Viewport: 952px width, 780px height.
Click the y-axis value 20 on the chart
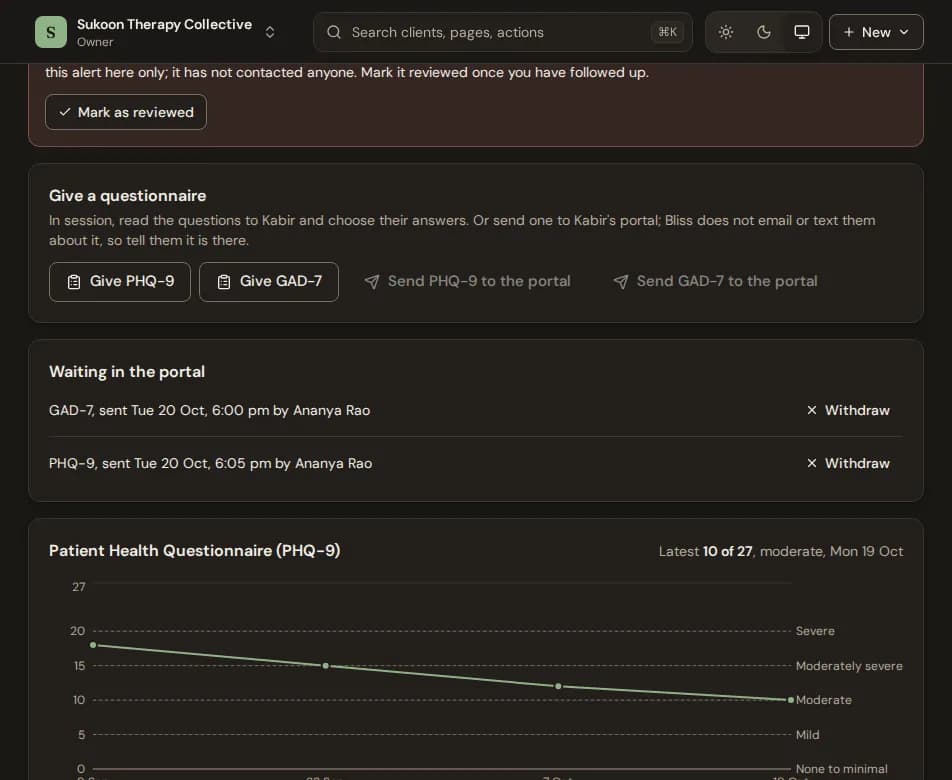pos(78,631)
